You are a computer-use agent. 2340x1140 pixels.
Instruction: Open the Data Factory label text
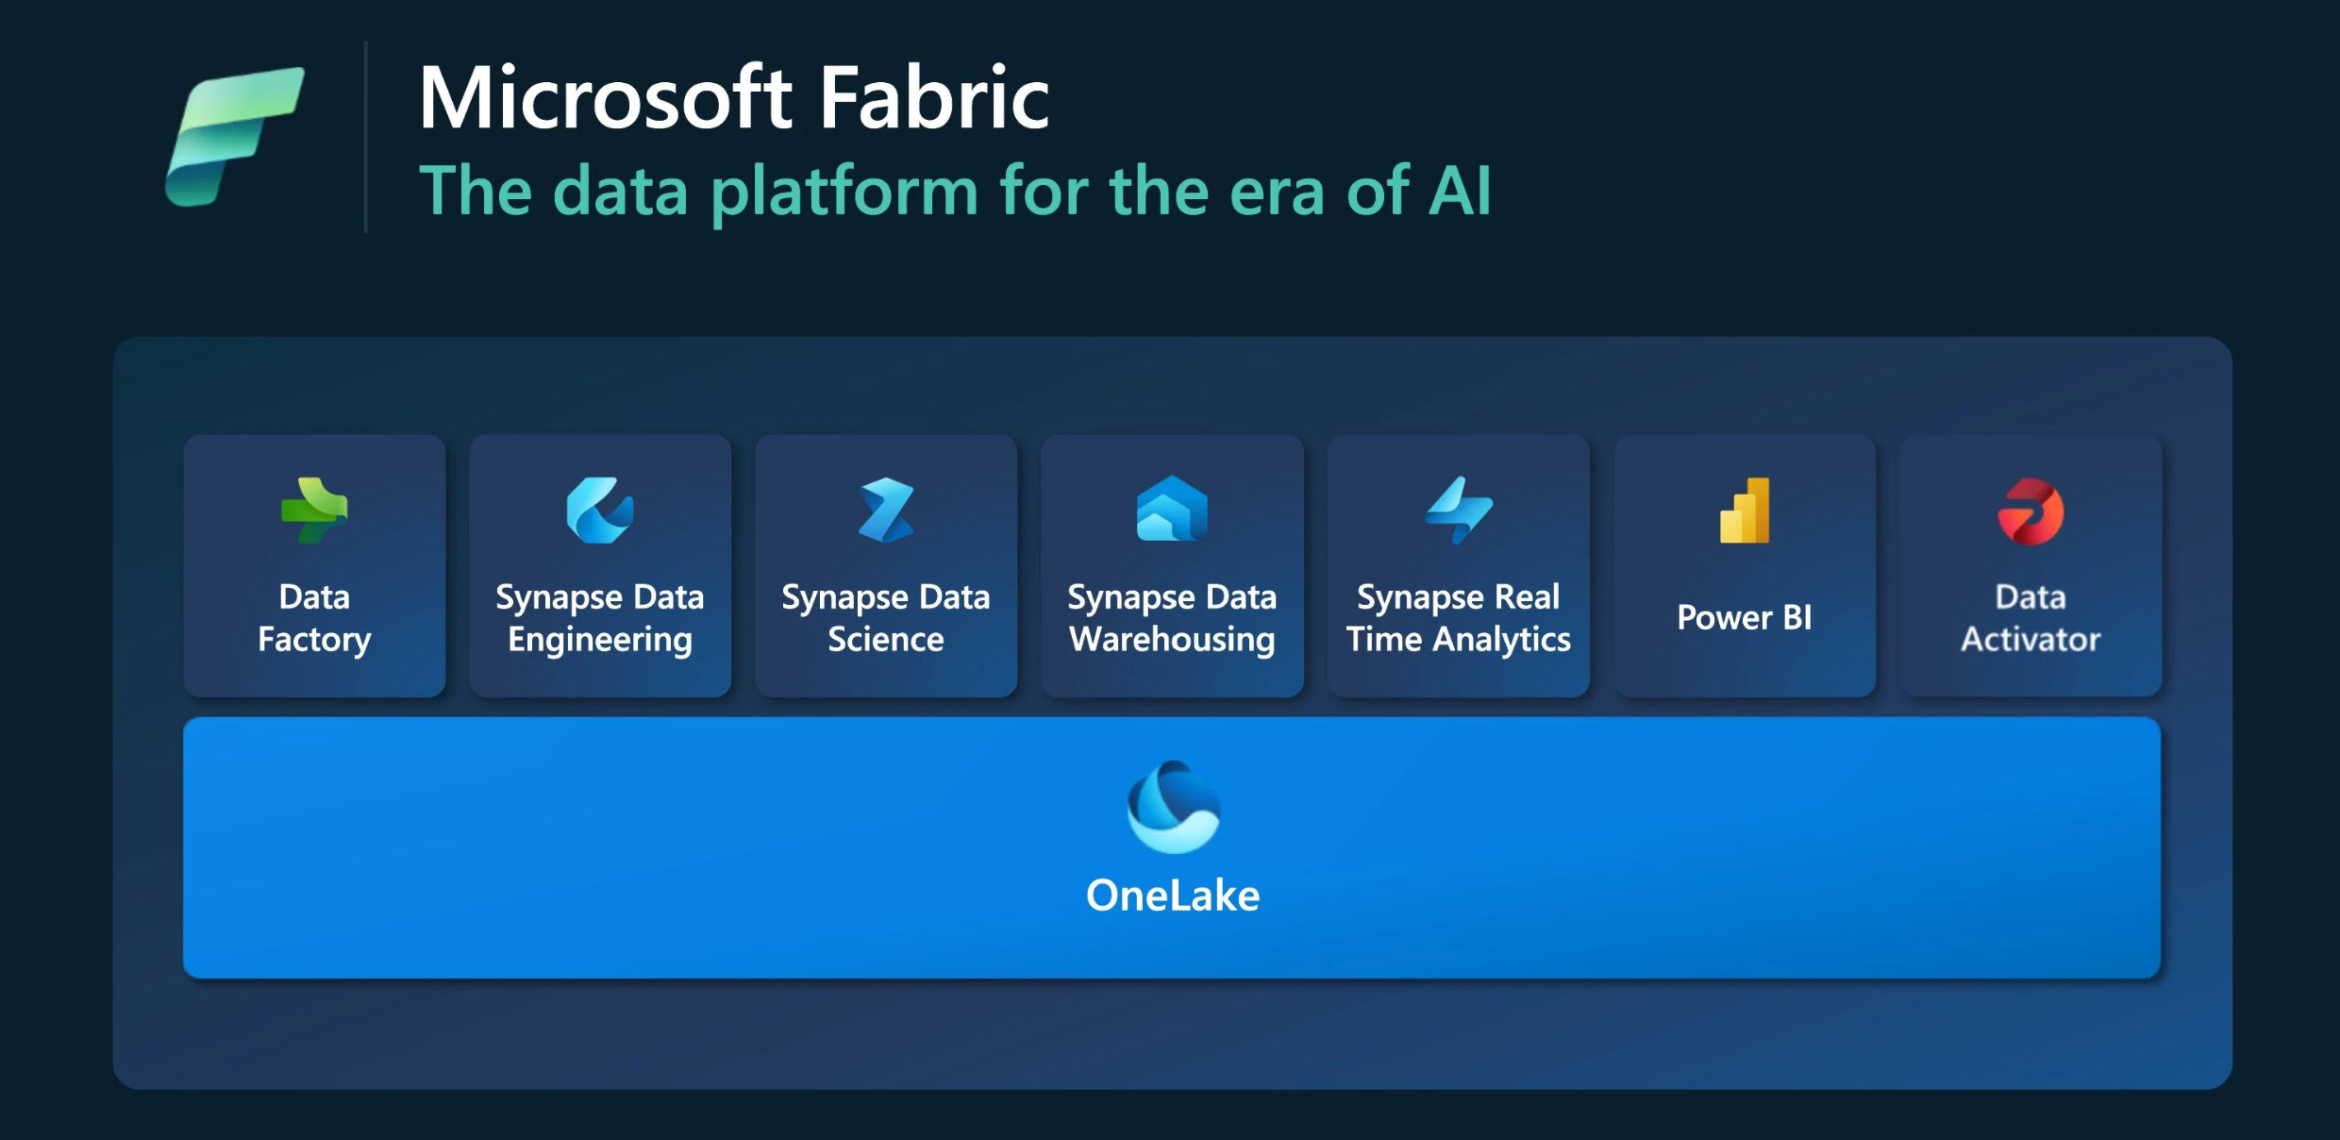314,618
